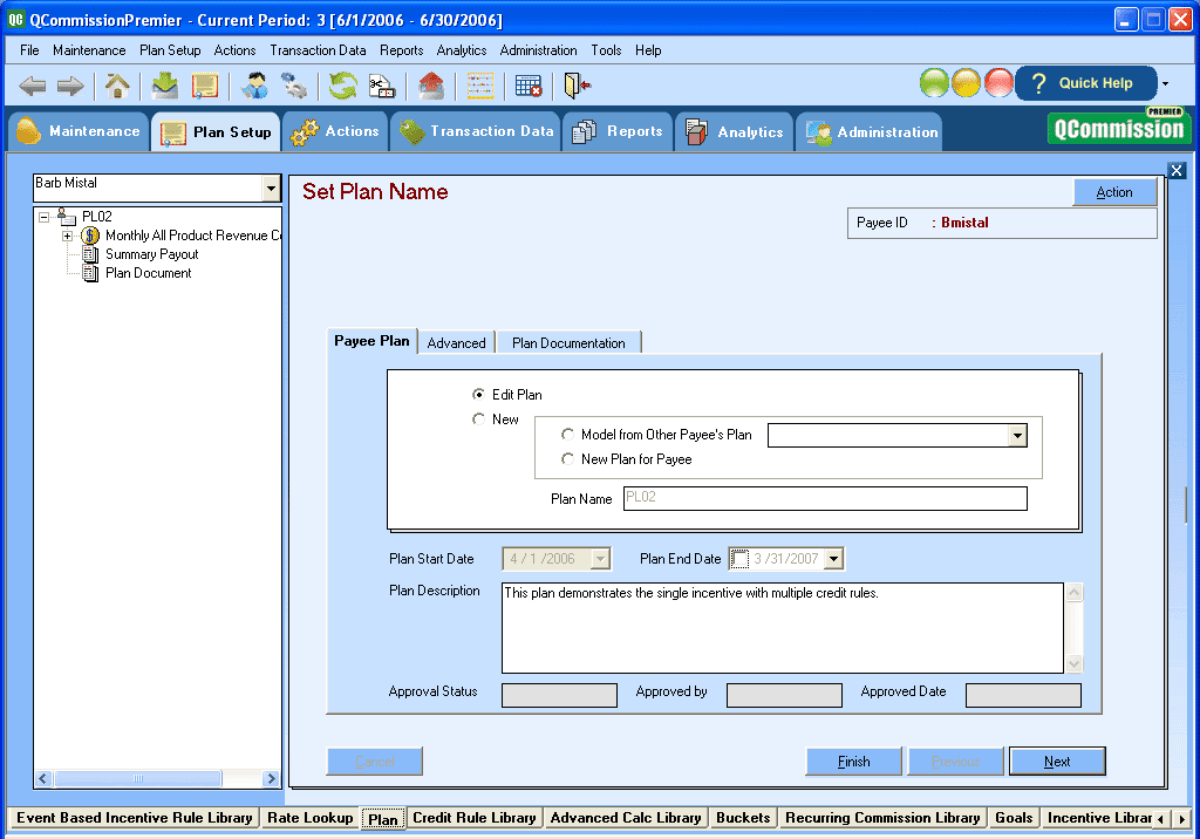Click the red status light
This screenshot has height=839, width=1200.
point(998,83)
